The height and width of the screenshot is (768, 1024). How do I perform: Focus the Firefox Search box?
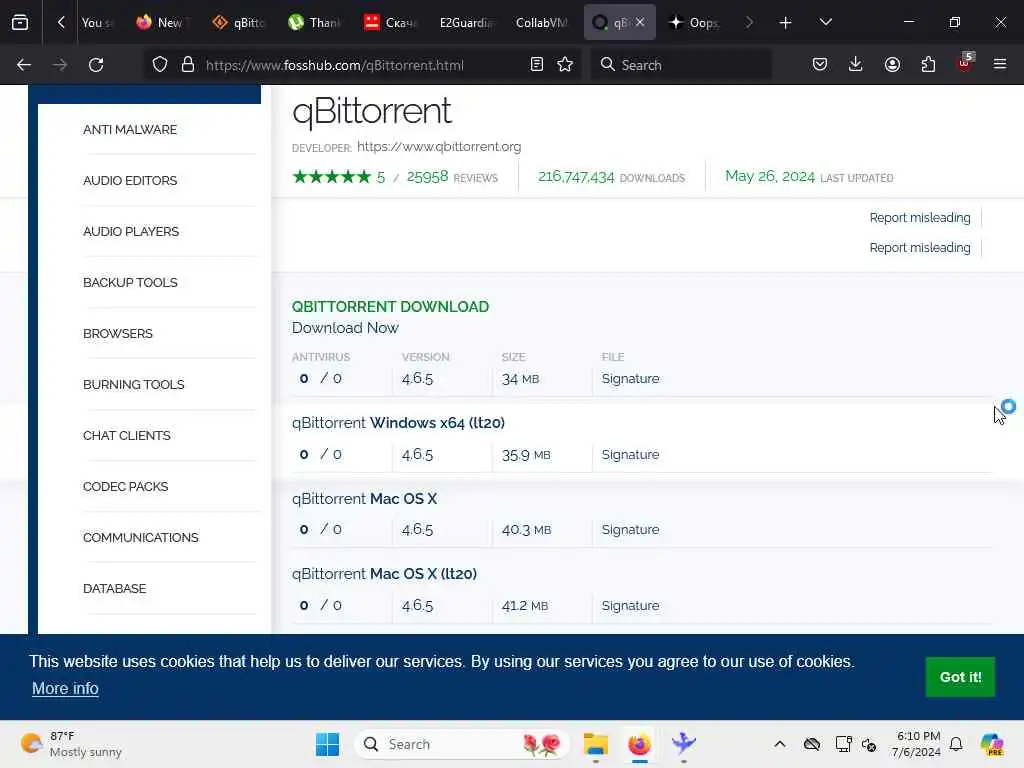click(682, 65)
